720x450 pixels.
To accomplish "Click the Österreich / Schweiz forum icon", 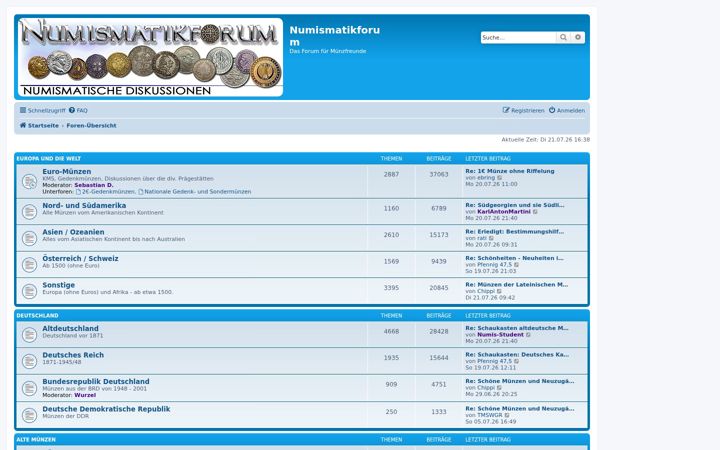I will [x=29, y=264].
